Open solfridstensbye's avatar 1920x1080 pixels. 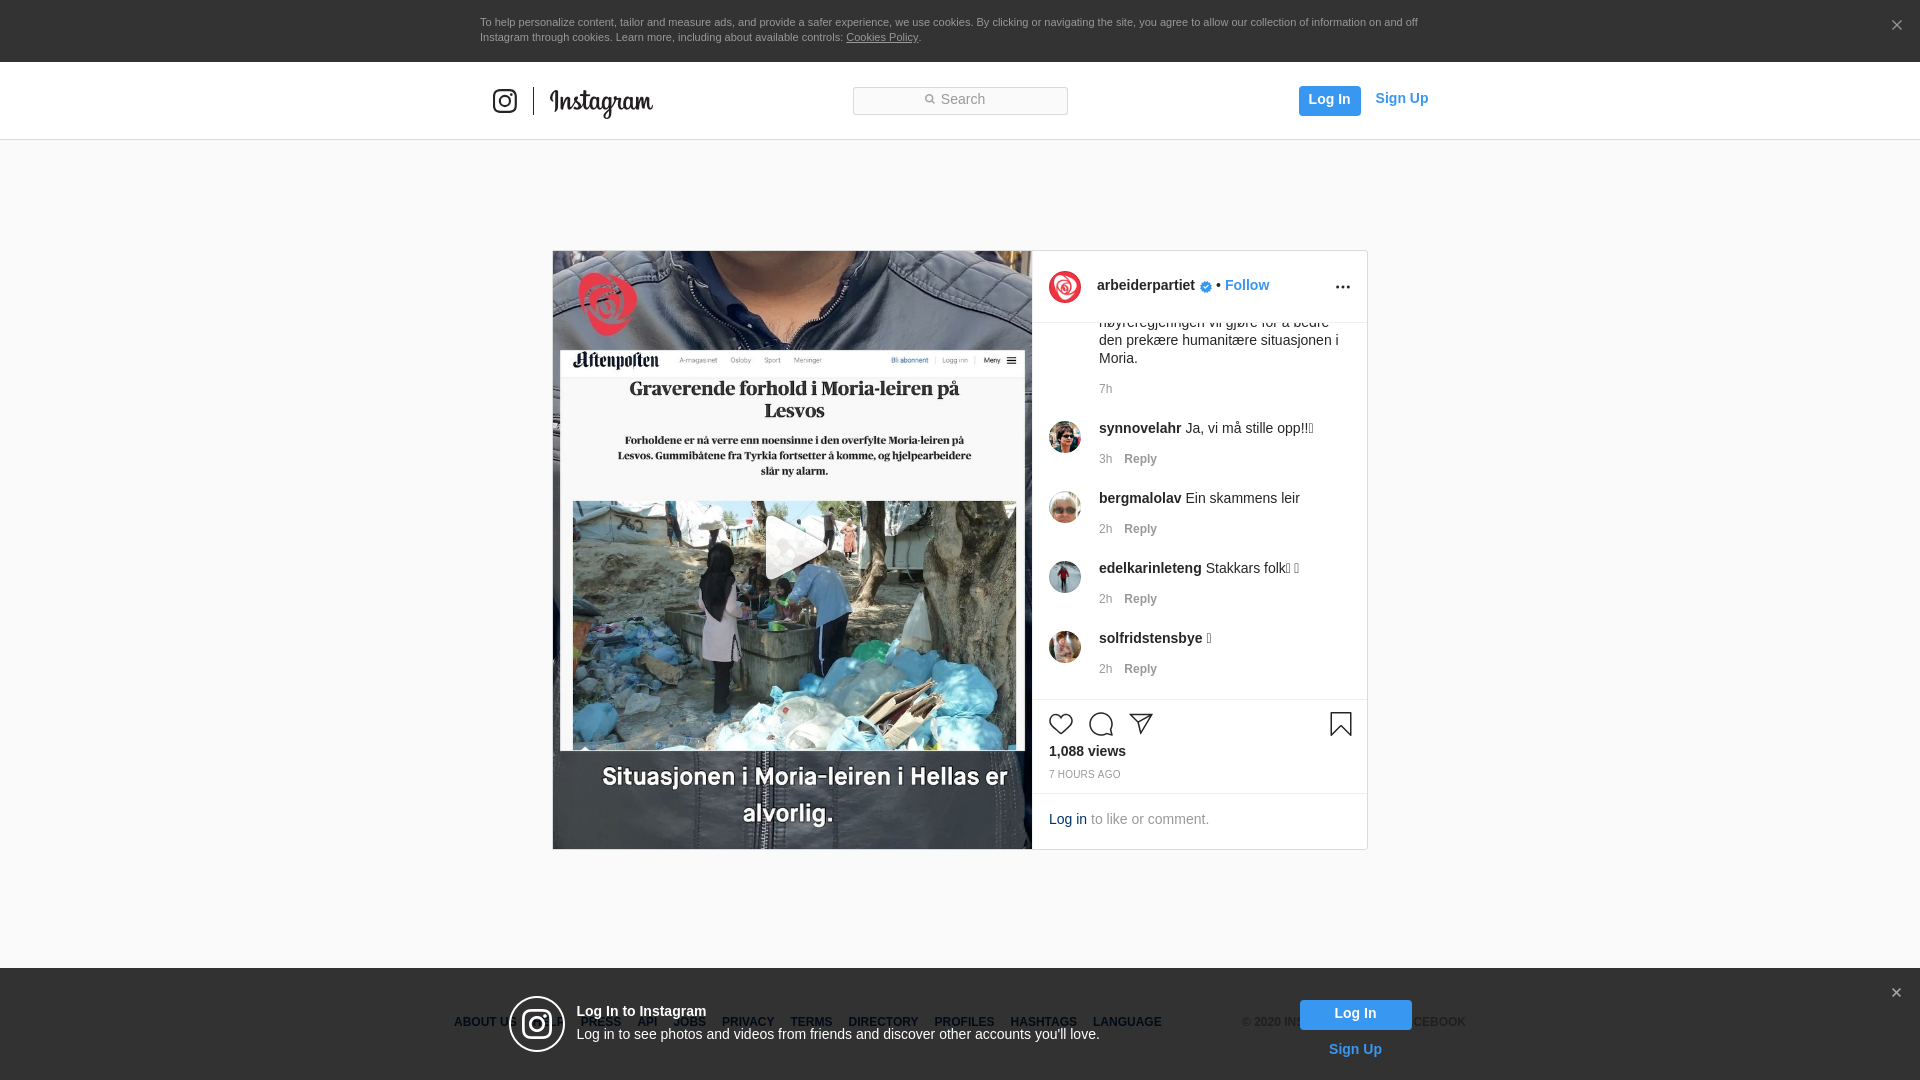point(1065,647)
